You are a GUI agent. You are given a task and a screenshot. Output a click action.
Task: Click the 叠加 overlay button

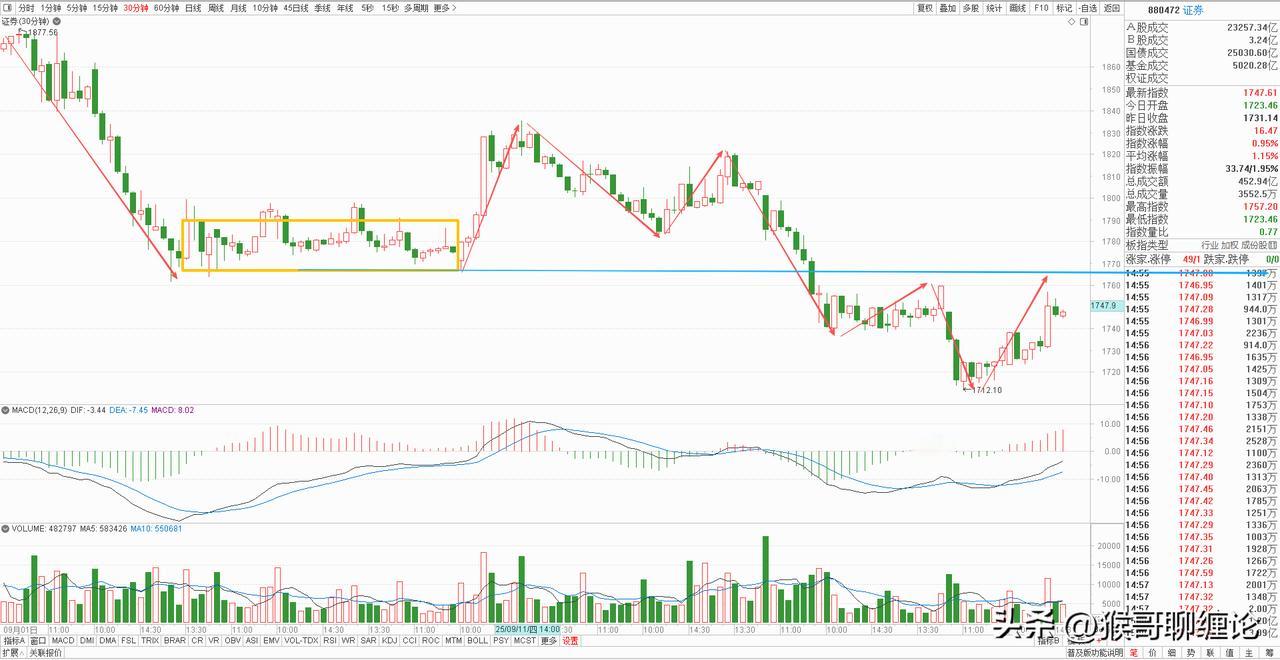[948, 8]
